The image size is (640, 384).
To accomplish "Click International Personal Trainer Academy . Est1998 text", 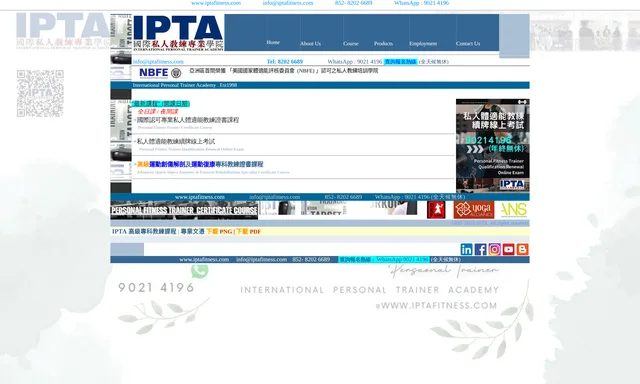I will click(184, 85).
